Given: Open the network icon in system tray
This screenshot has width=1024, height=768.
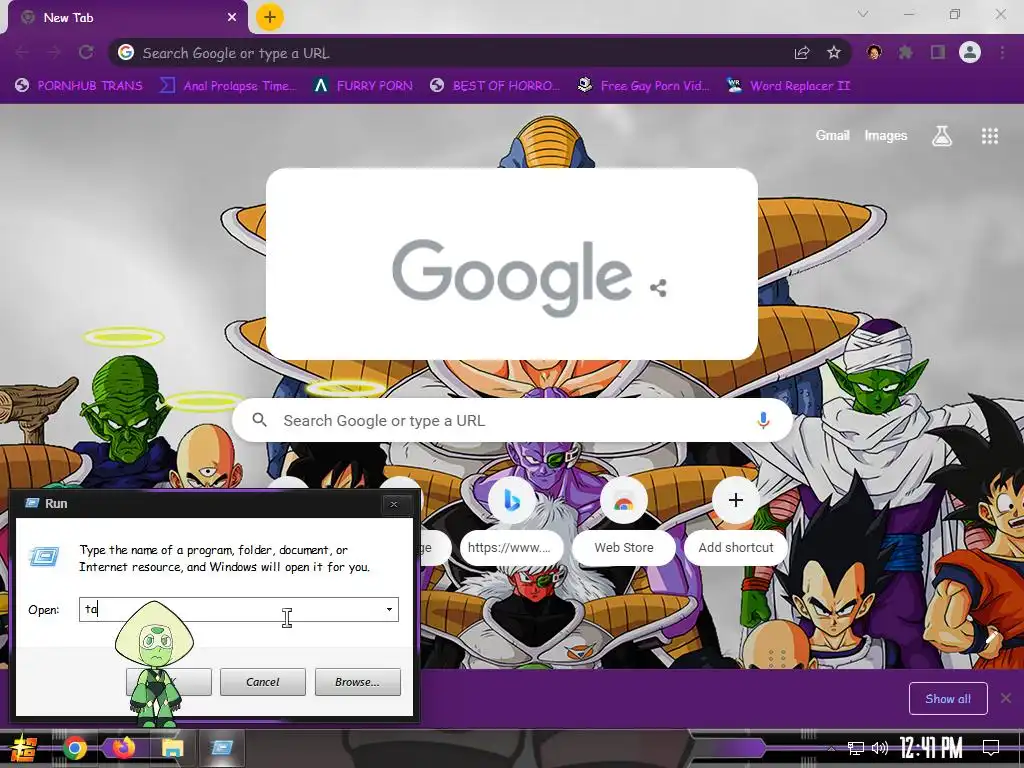Looking at the screenshot, I should pyautogui.click(x=856, y=748).
